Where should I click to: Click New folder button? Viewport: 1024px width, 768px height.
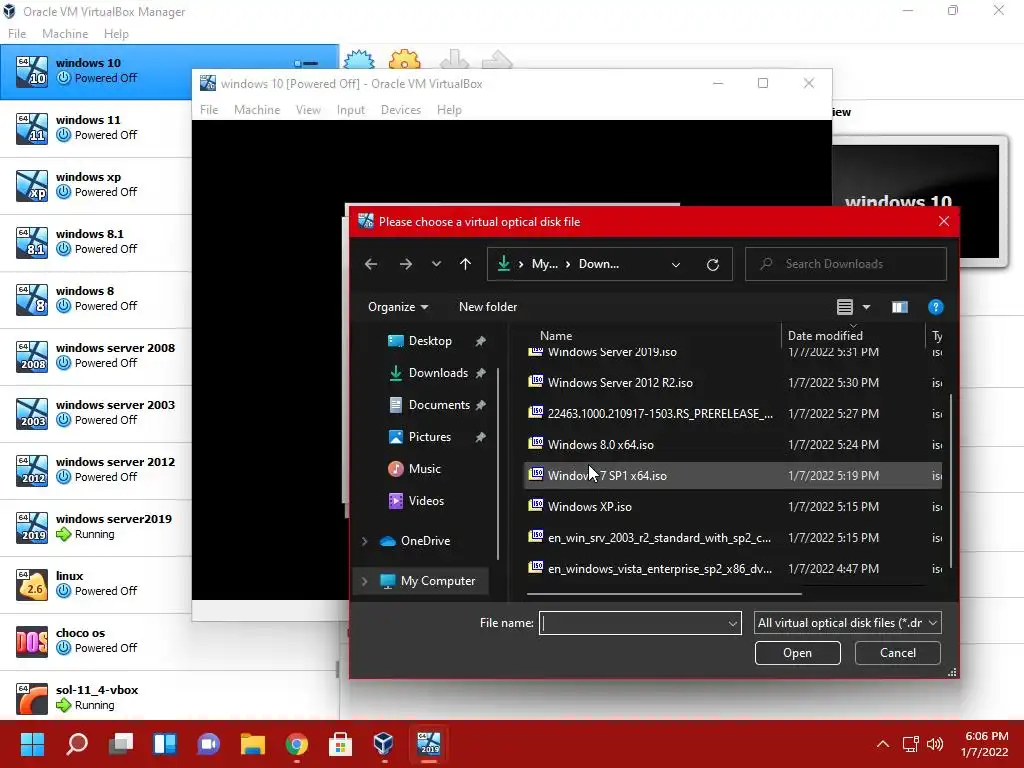(x=488, y=307)
